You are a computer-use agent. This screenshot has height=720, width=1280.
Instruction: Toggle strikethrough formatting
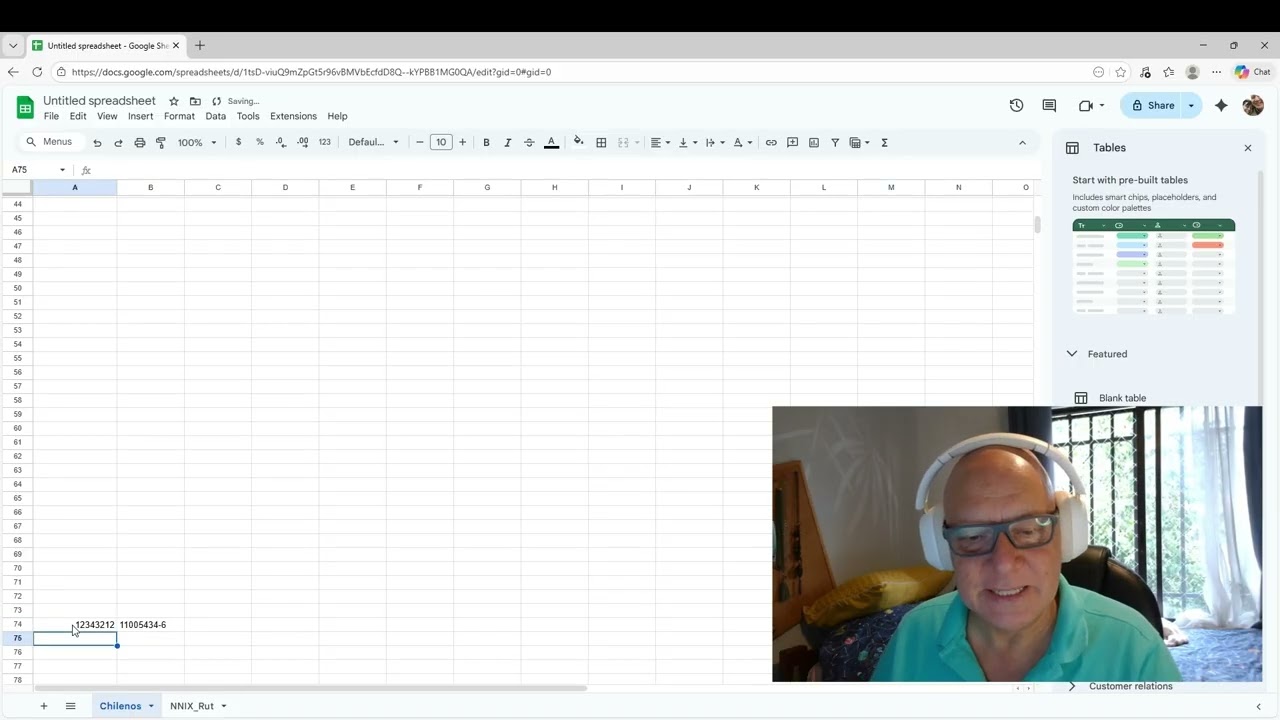coord(529,143)
